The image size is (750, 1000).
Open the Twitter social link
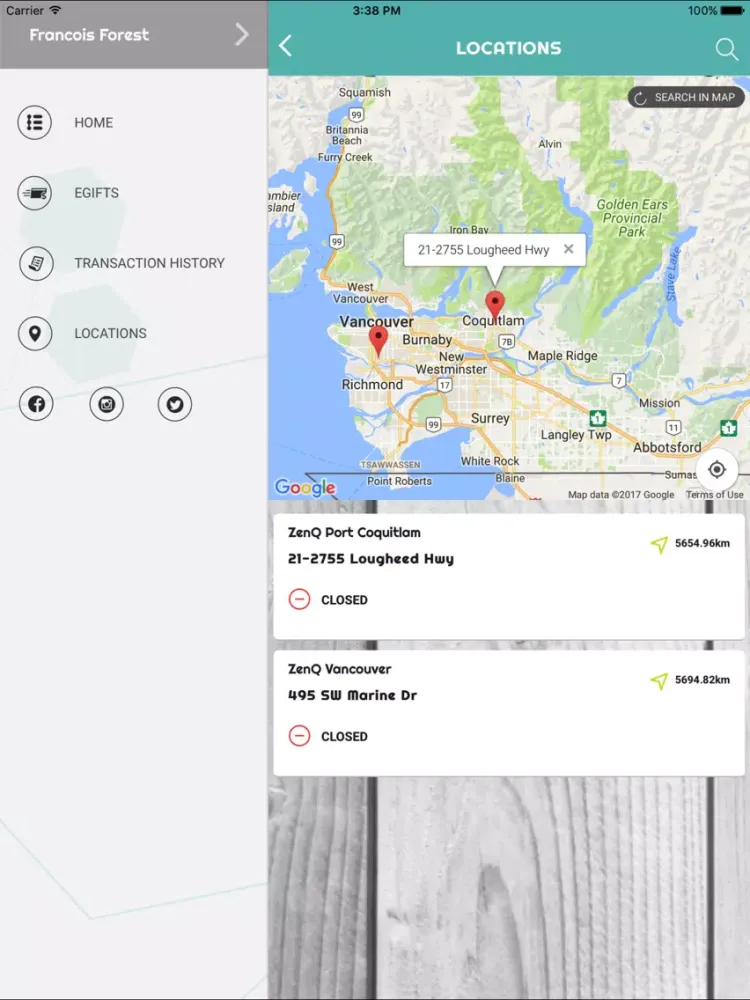(x=175, y=404)
